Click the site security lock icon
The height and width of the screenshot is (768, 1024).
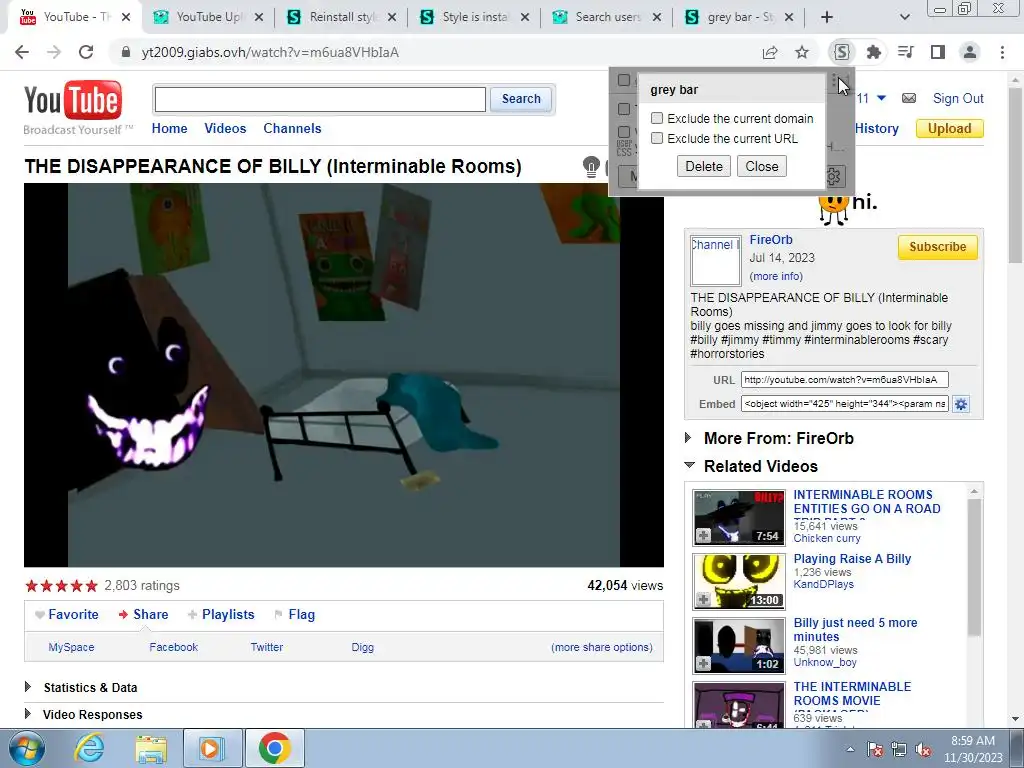pyautogui.click(x=125, y=52)
